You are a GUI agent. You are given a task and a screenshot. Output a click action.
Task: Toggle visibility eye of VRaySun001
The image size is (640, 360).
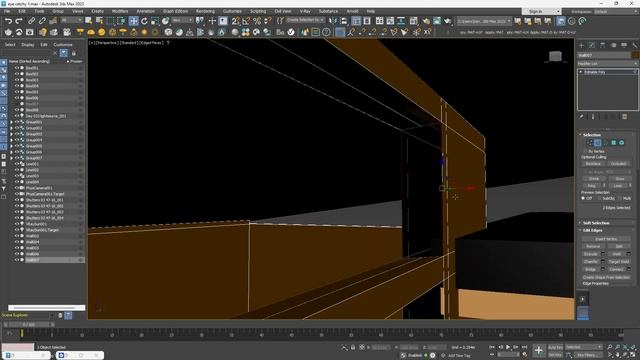17,224
